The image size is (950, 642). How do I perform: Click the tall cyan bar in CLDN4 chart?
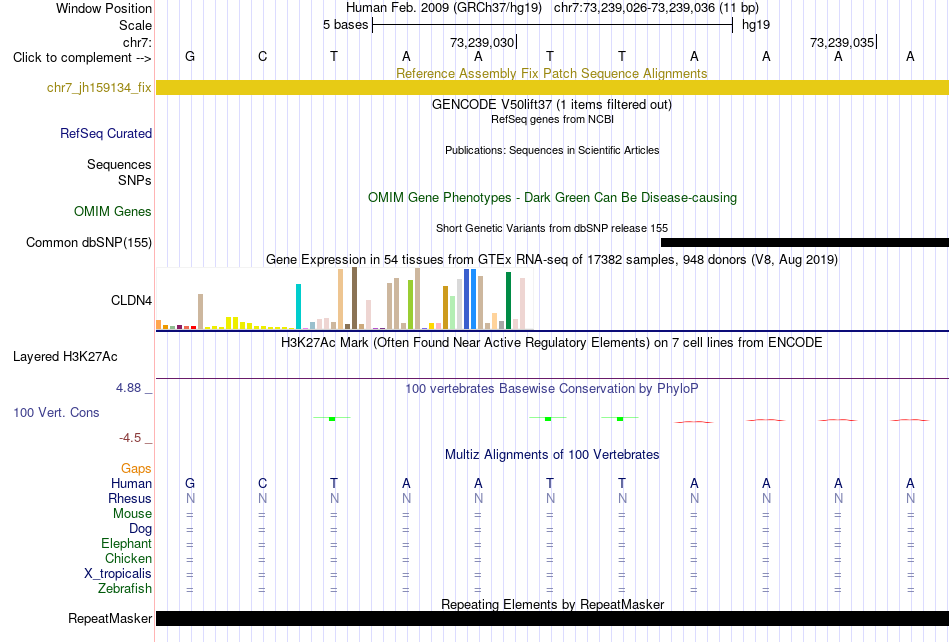point(298,306)
